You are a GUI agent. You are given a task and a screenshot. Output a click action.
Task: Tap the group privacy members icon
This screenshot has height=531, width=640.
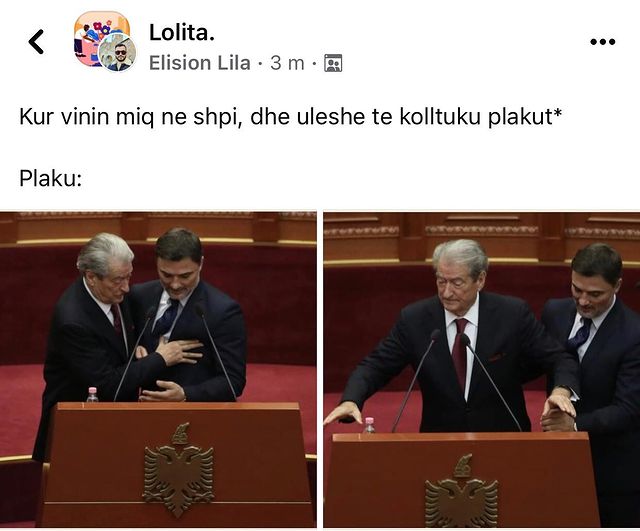click(333, 63)
